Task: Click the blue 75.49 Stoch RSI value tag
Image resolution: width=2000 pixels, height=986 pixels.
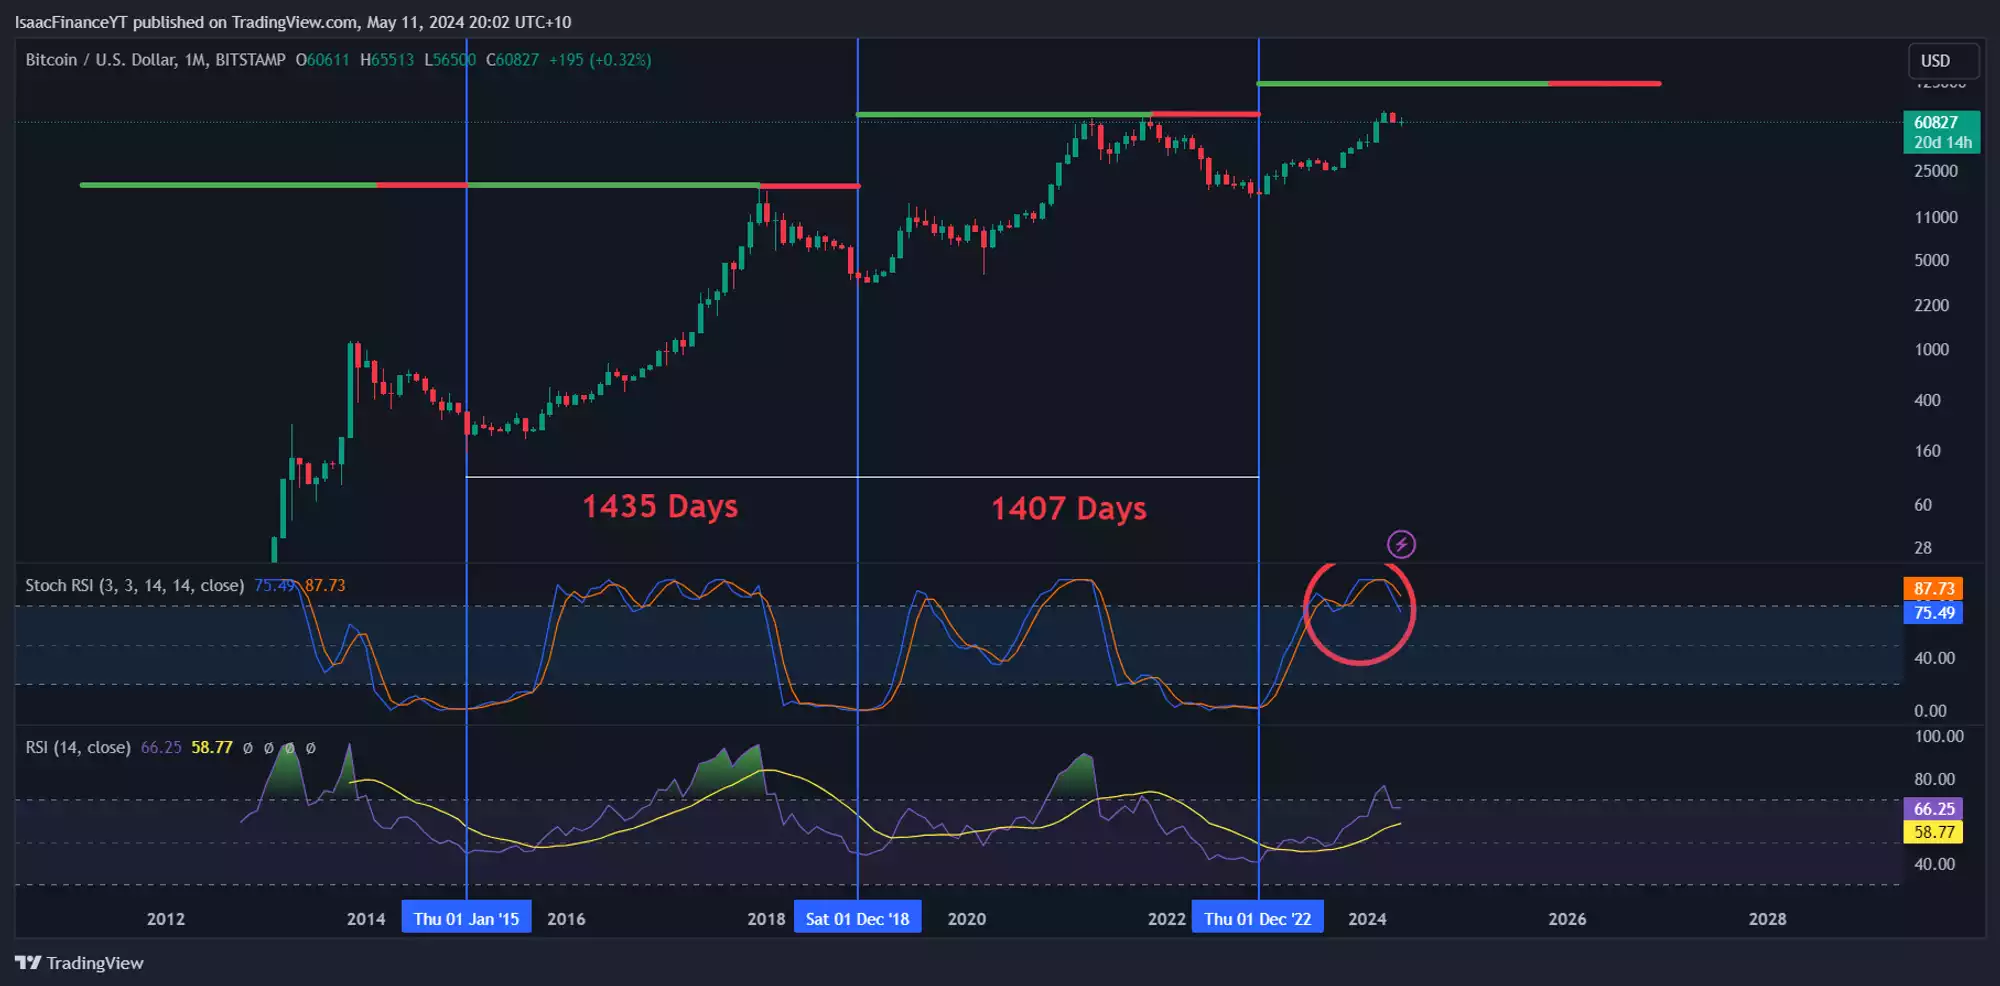Action: (x=1933, y=613)
